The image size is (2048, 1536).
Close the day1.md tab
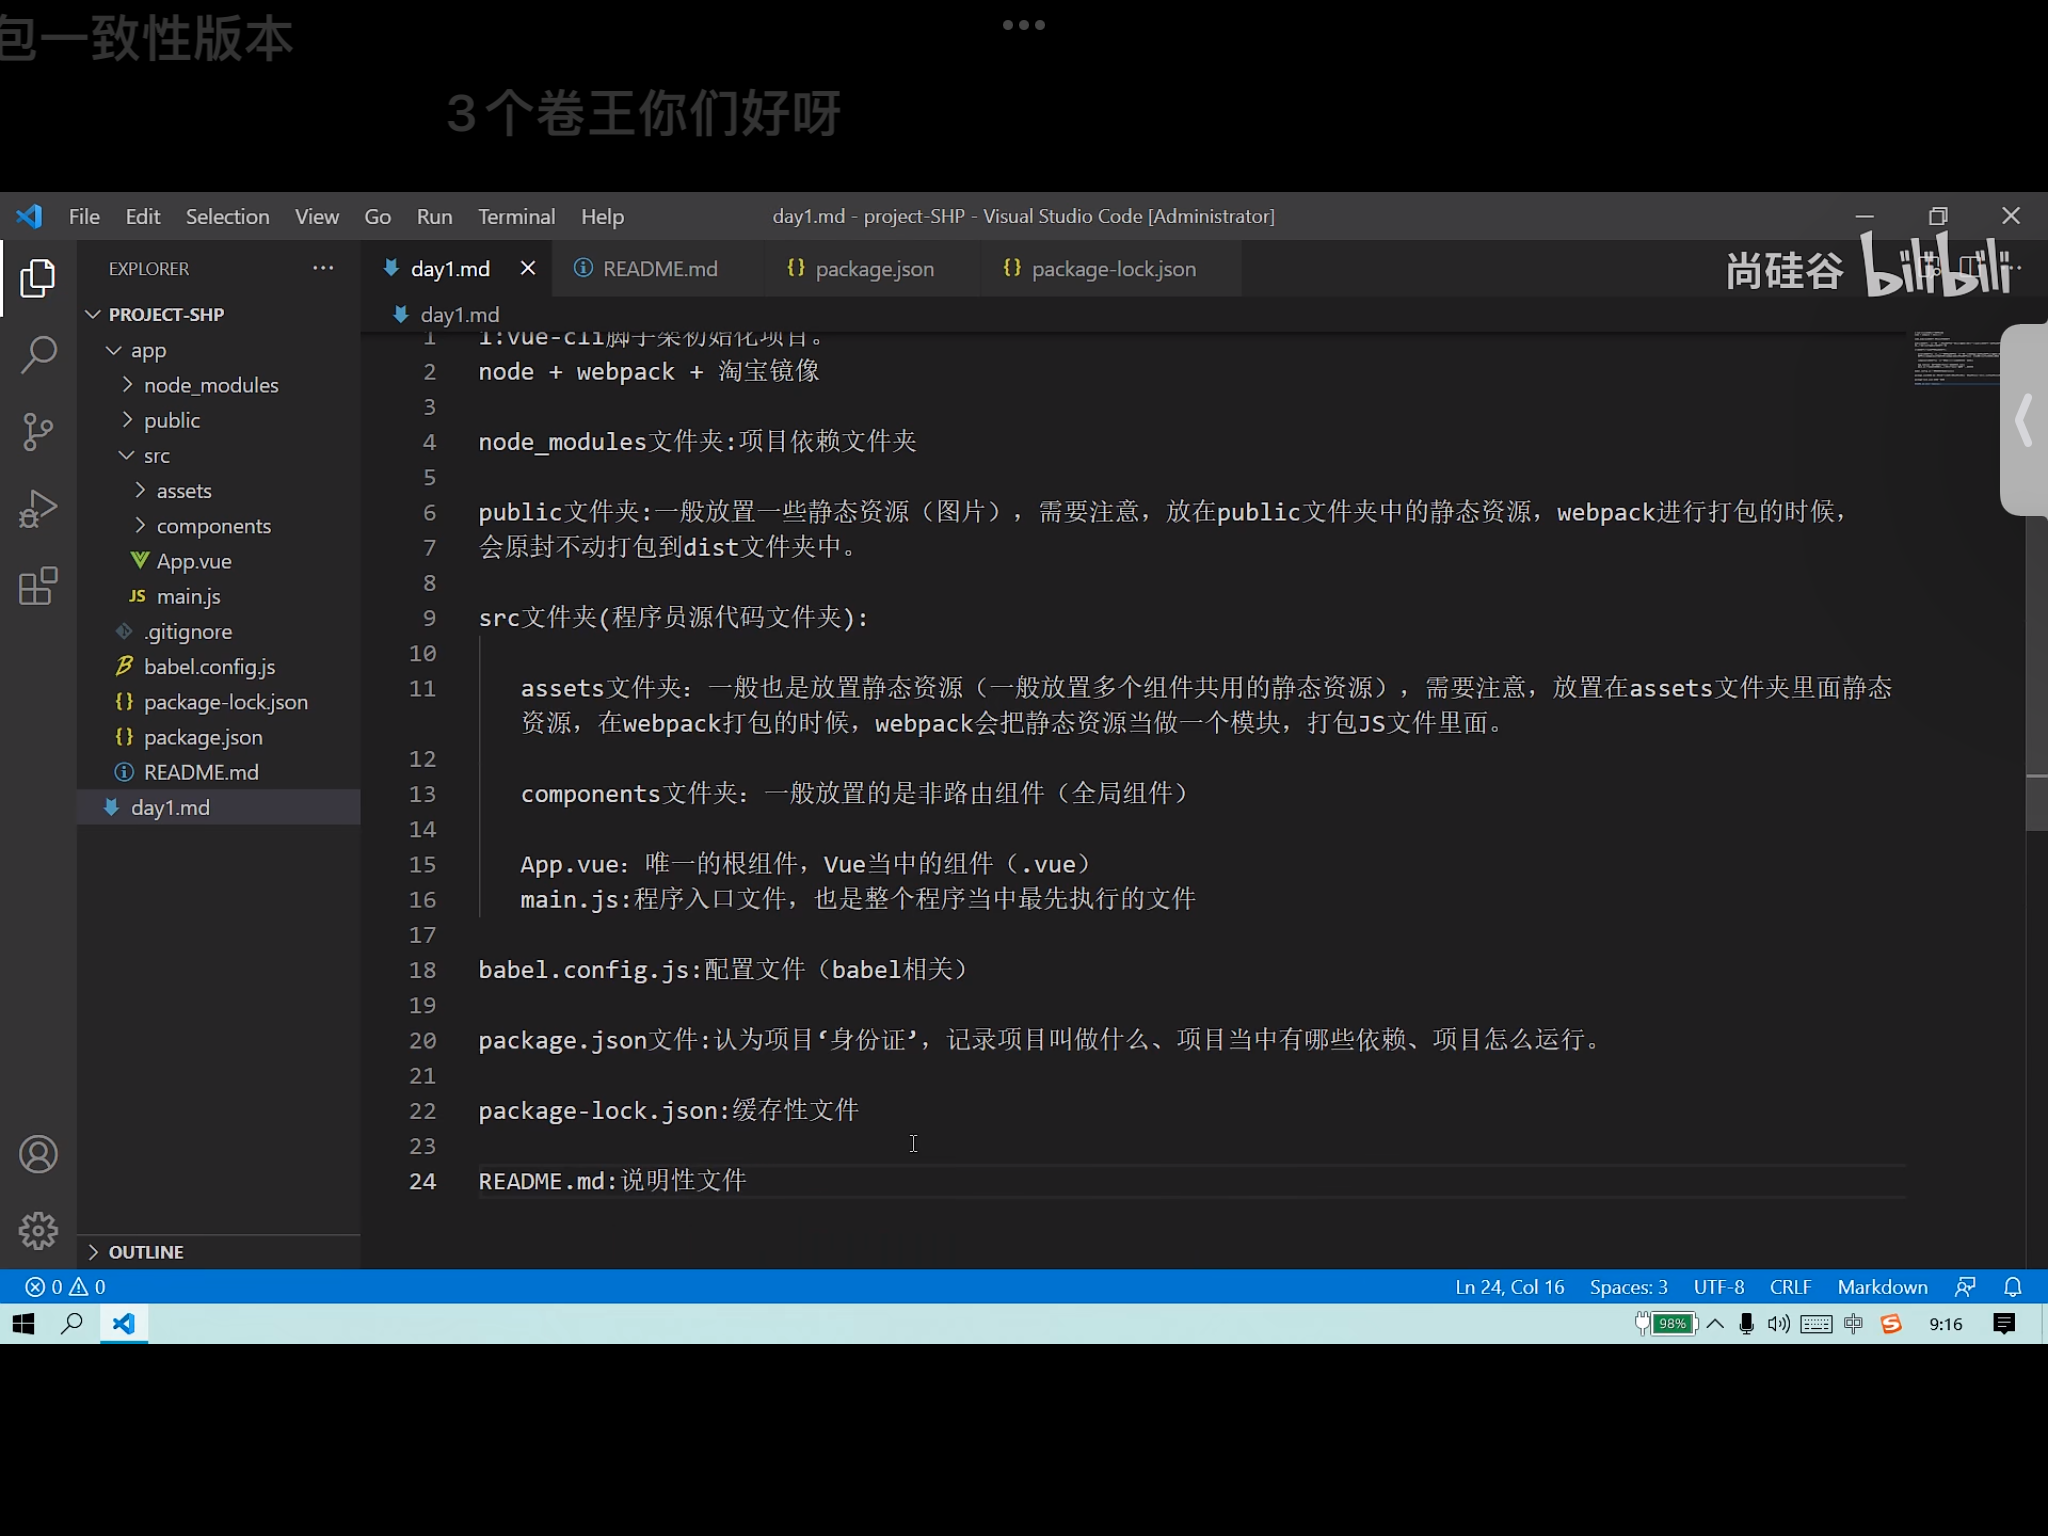pyautogui.click(x=528, y=268)
